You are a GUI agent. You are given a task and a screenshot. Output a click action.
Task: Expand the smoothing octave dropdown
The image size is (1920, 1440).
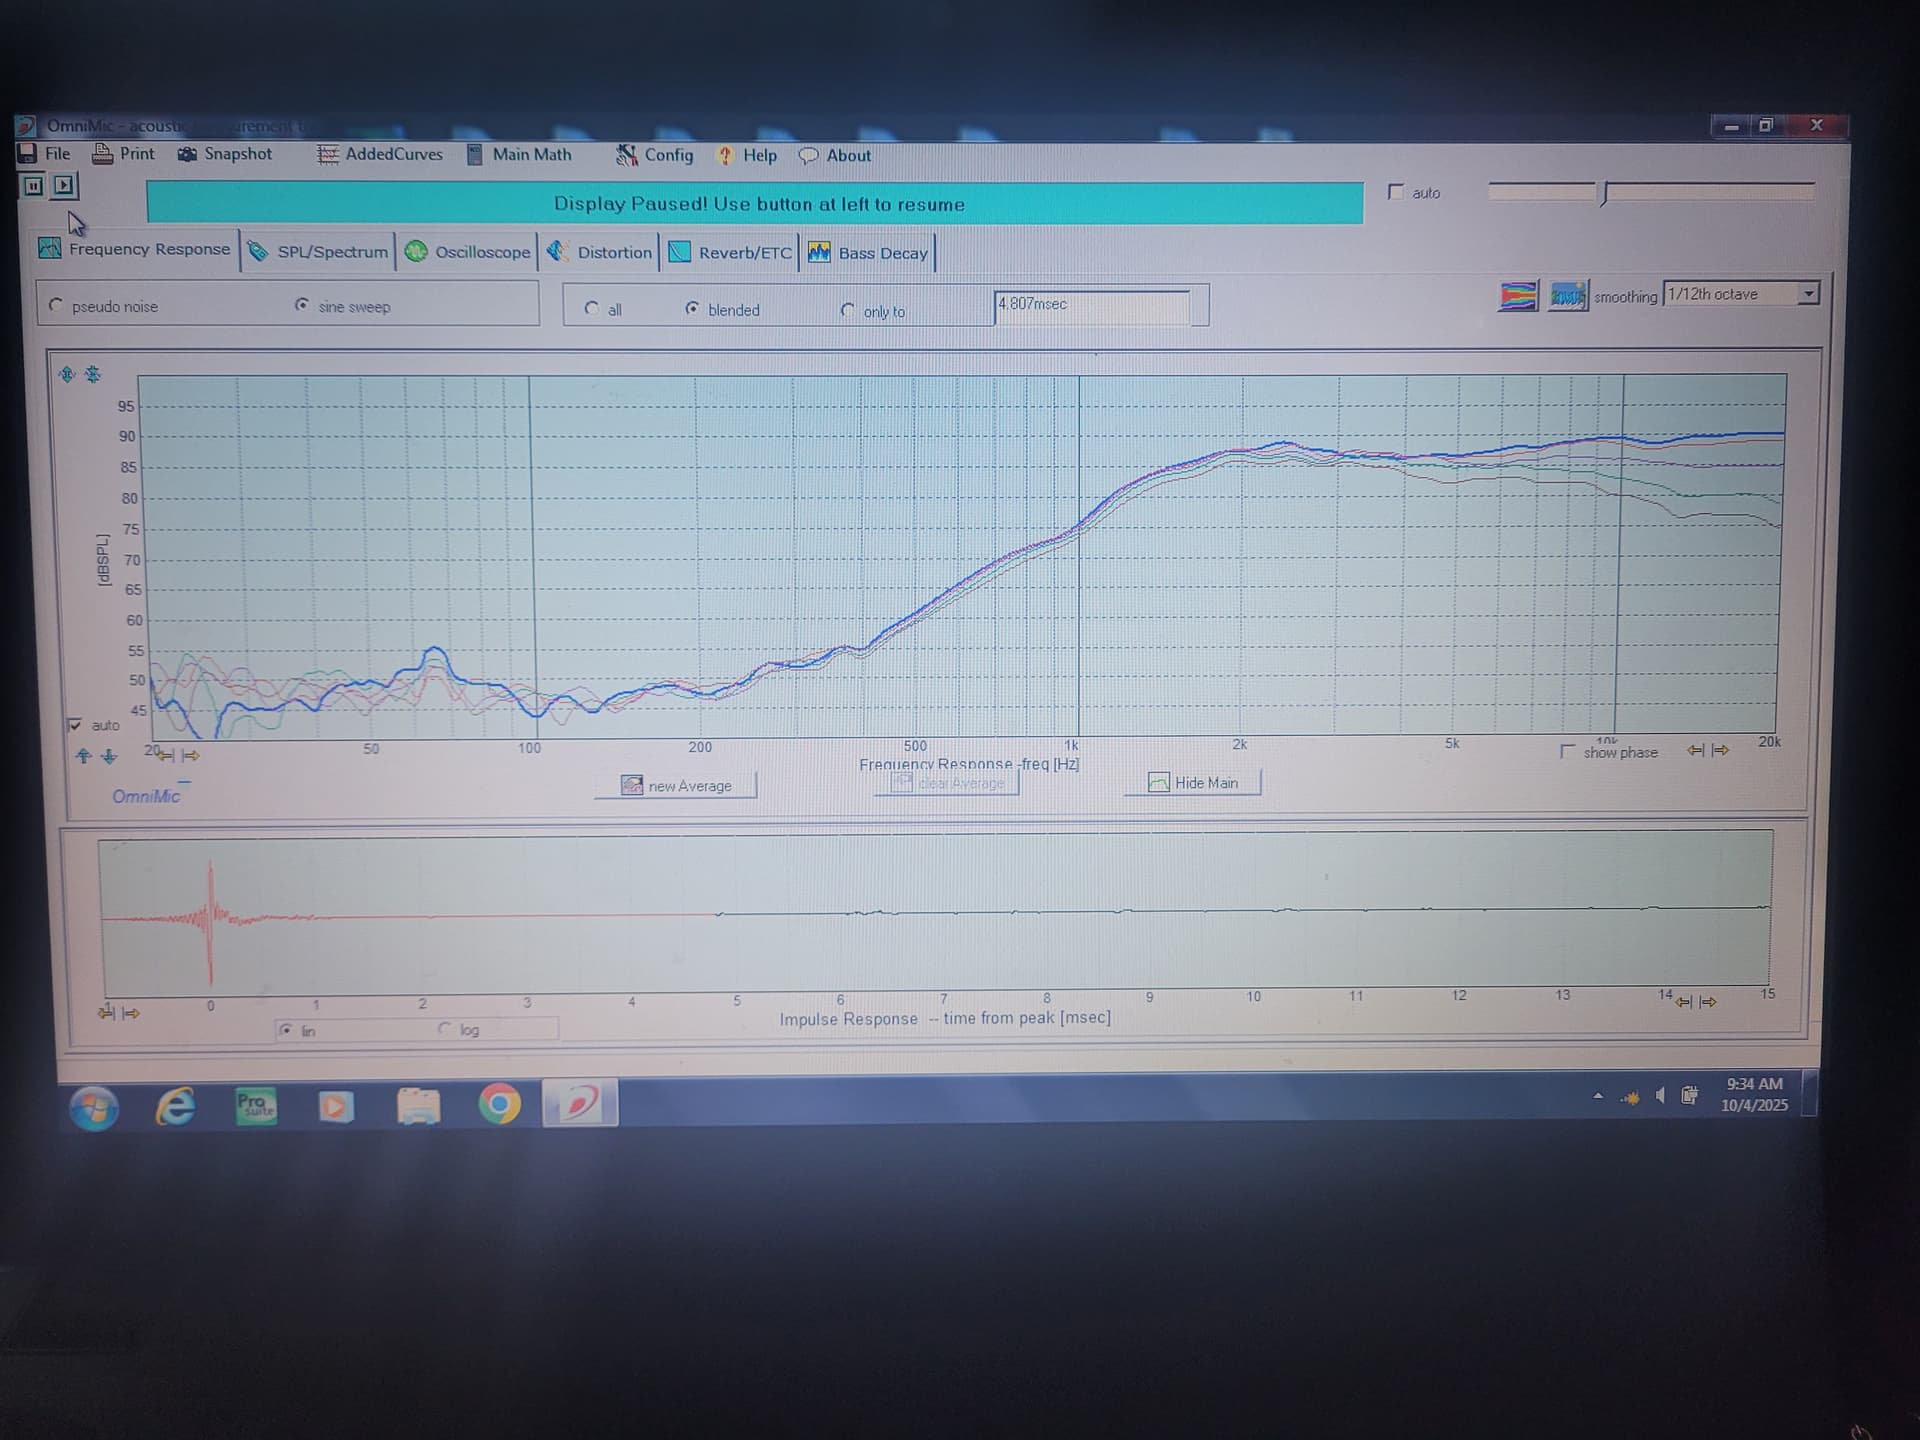pyautogui.click(x=1808, y=294)
